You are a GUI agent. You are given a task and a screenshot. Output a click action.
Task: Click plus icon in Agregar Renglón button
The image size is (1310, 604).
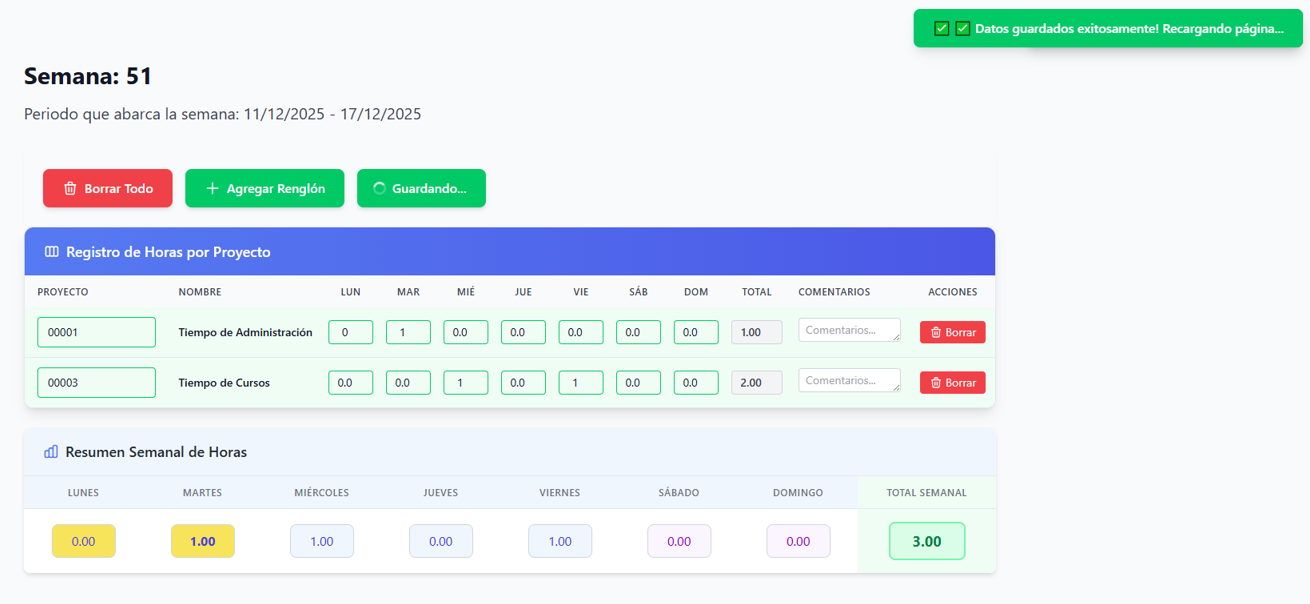[x=212, y=189]
